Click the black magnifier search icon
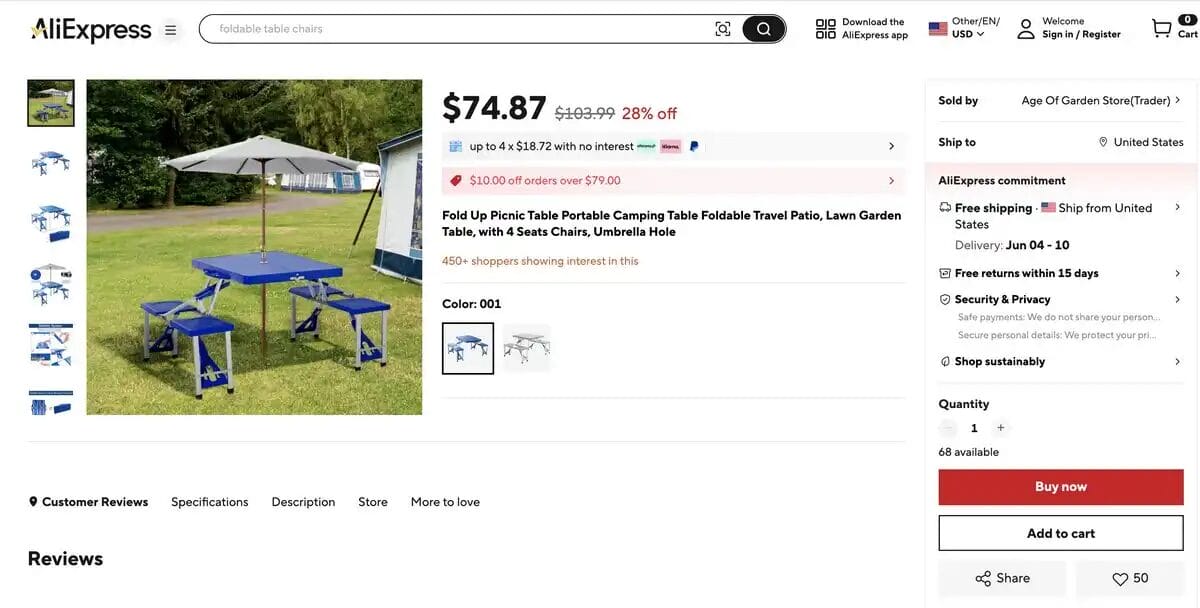The image size is (1200, 608). tap(763, 28)
